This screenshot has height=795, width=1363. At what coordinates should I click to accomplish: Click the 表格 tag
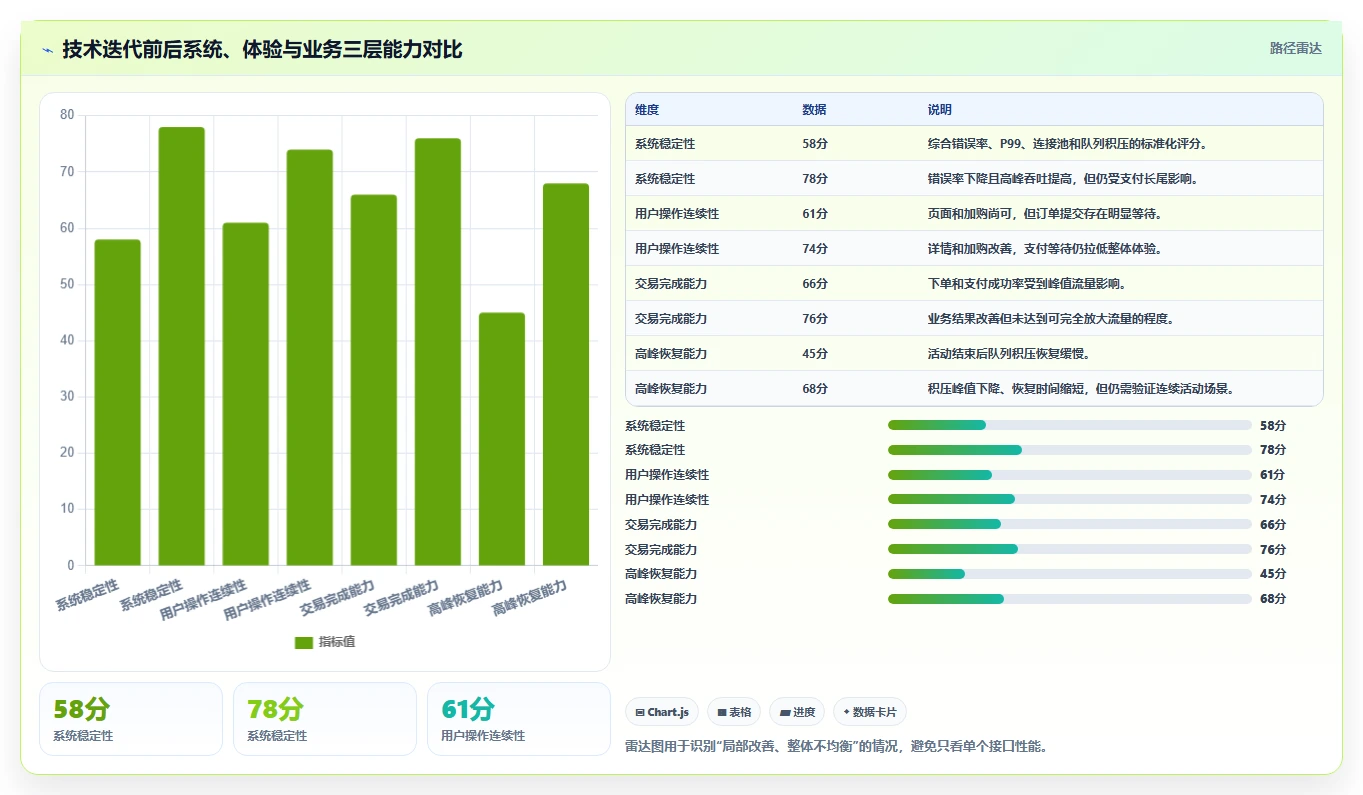click(x=734, y=712)
